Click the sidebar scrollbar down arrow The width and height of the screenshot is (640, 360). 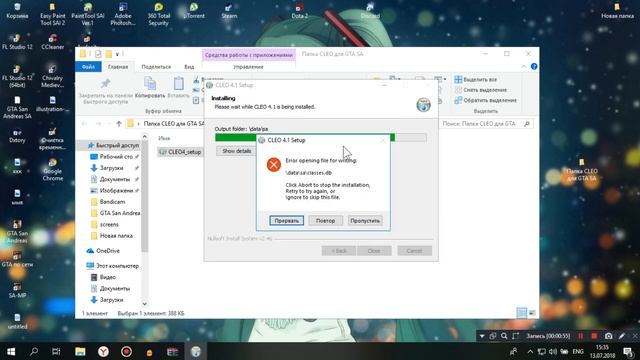pos(144,304)
